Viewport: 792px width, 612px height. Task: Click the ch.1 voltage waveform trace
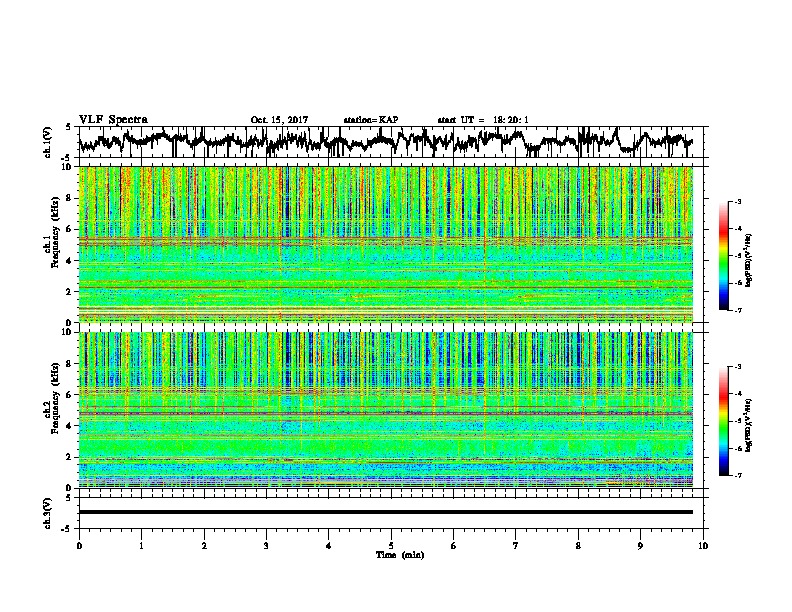(385, 141)
